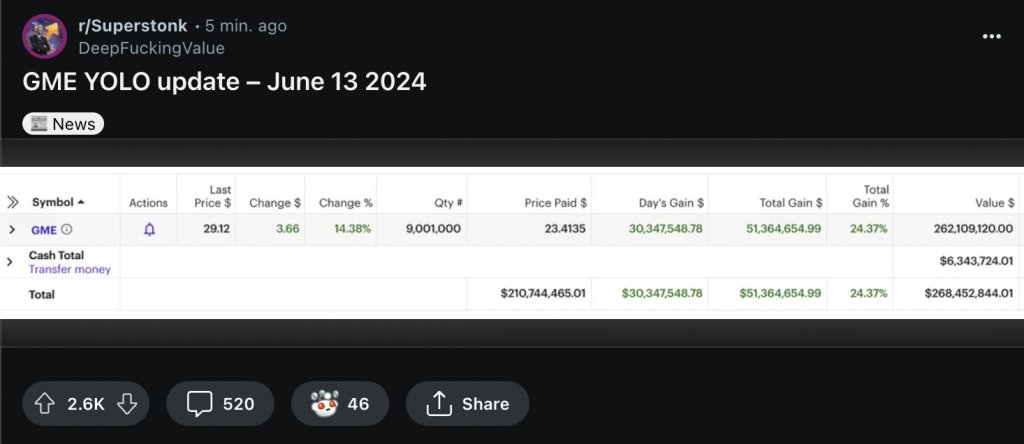Expand the GME position row
The image size is (1024, 444).
tap(12, 229)
